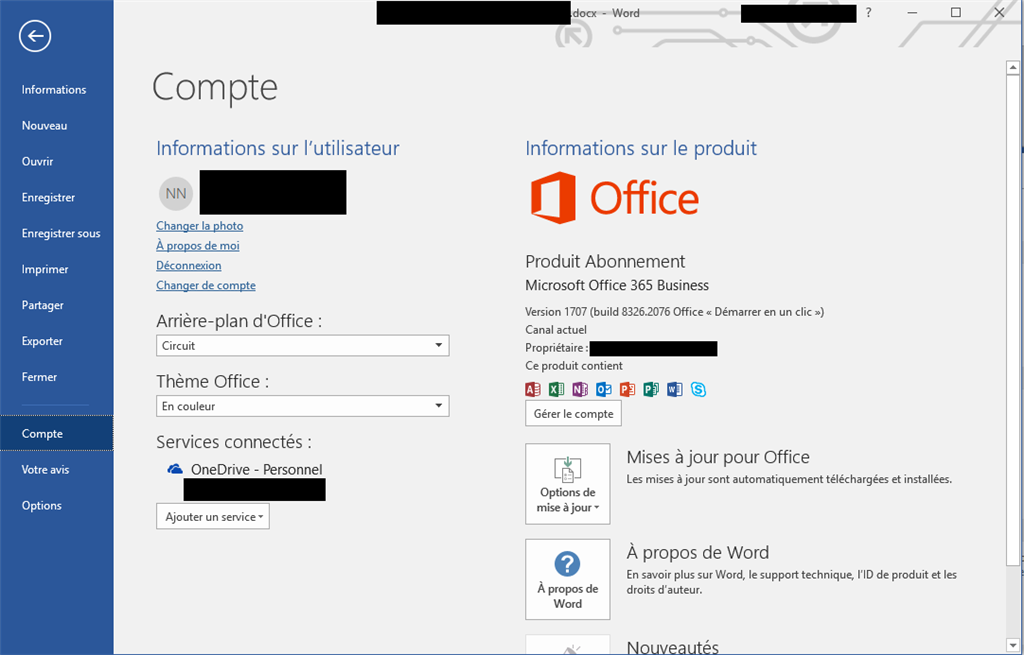Image resolution: width=1024 pixels, height=655 pixels.
Task: Click the scrollbar down arrow
Action: (x=1013, y=645)
